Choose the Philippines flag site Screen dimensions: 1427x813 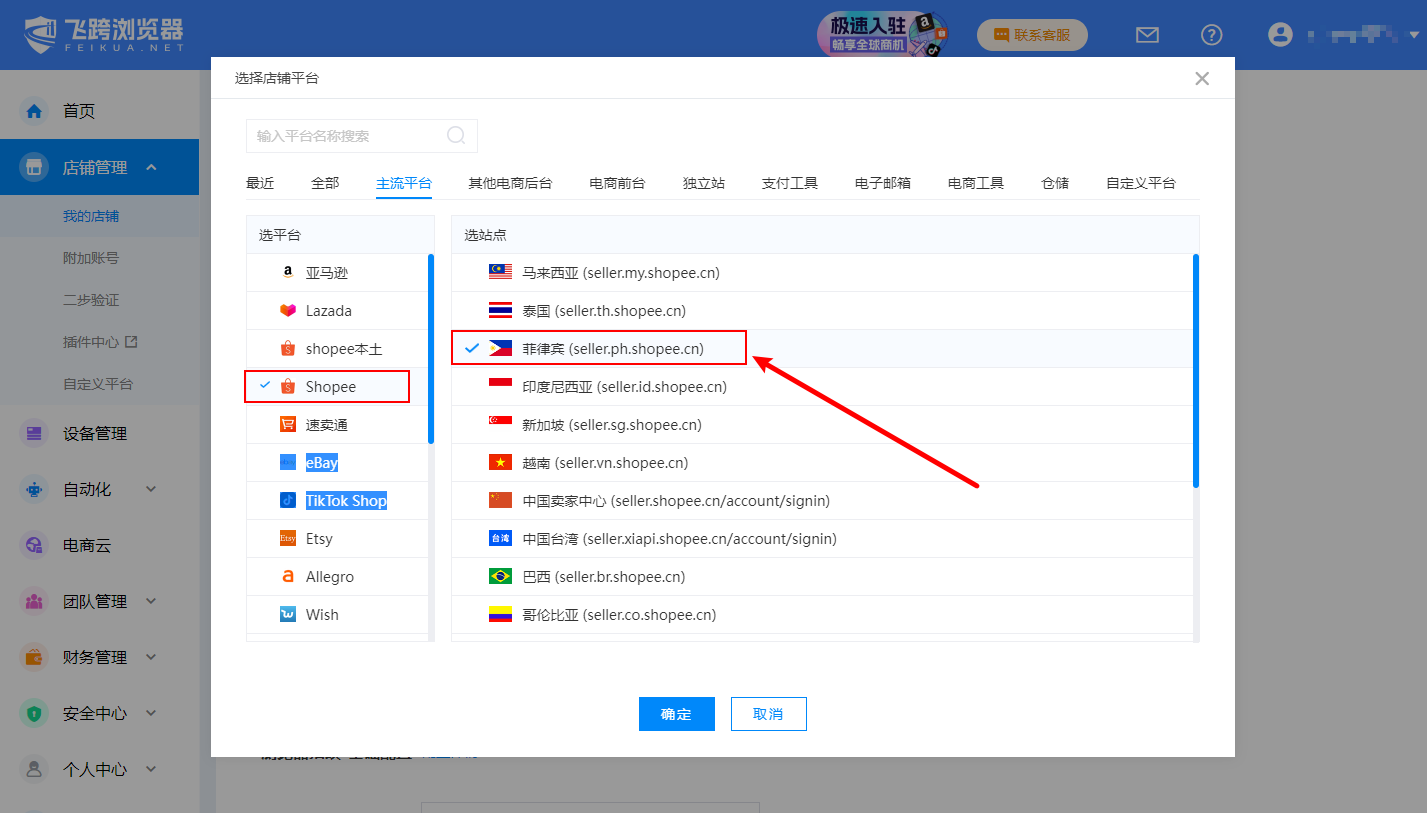click(x=500, y=349)
